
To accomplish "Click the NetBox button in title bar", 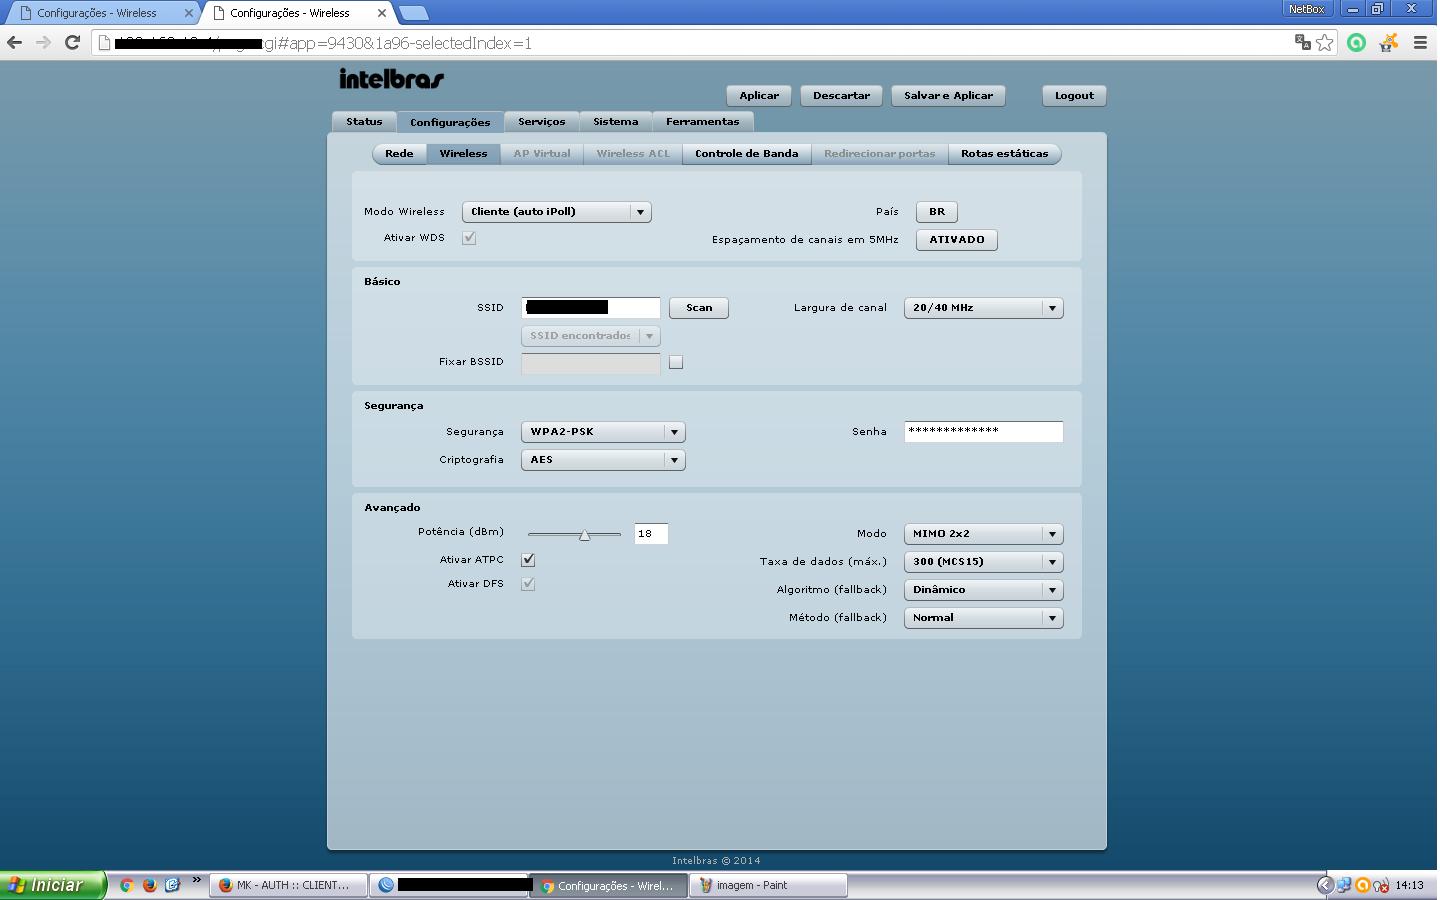I will 1306,9.
